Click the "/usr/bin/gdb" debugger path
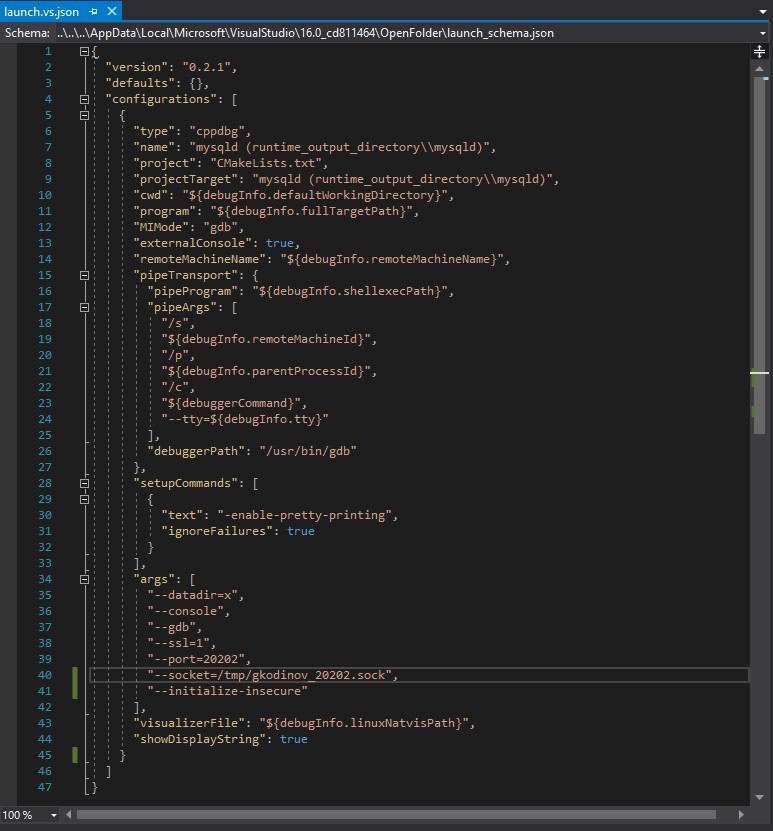This screenshot has height=831, width=773. (x=308, y=451)
